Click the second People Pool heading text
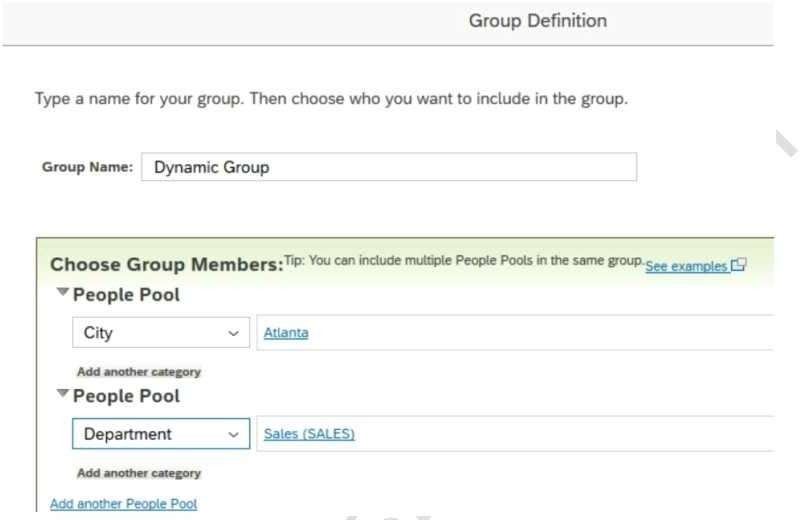Screen dimensions: 800x520 [126, 396]
